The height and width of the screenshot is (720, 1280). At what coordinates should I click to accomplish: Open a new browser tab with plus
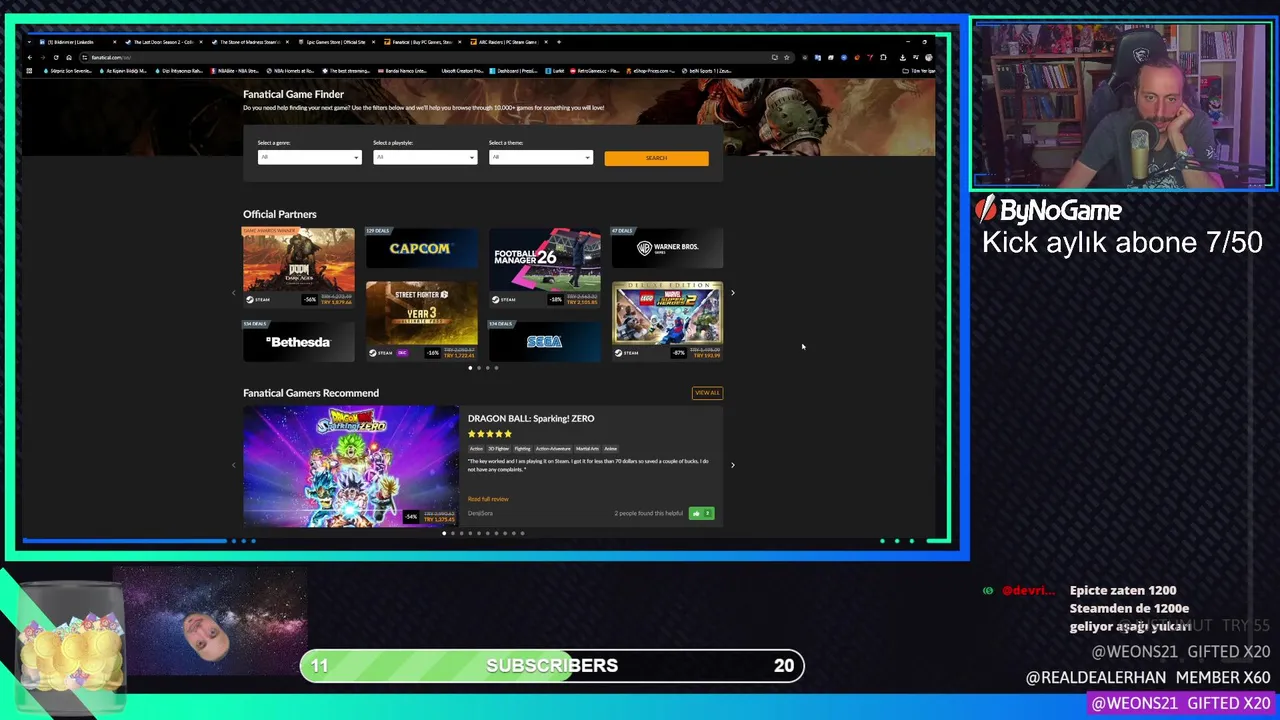559,42
